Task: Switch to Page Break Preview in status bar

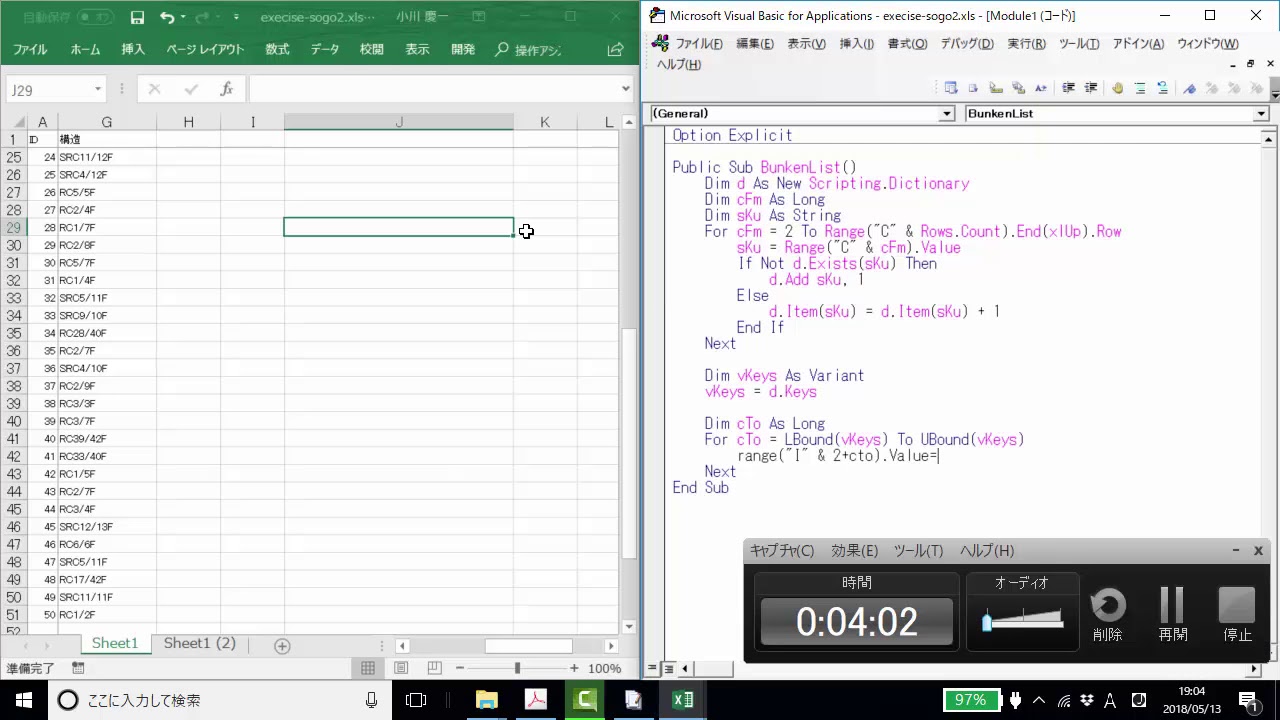Action: click(x=434, y=668)
